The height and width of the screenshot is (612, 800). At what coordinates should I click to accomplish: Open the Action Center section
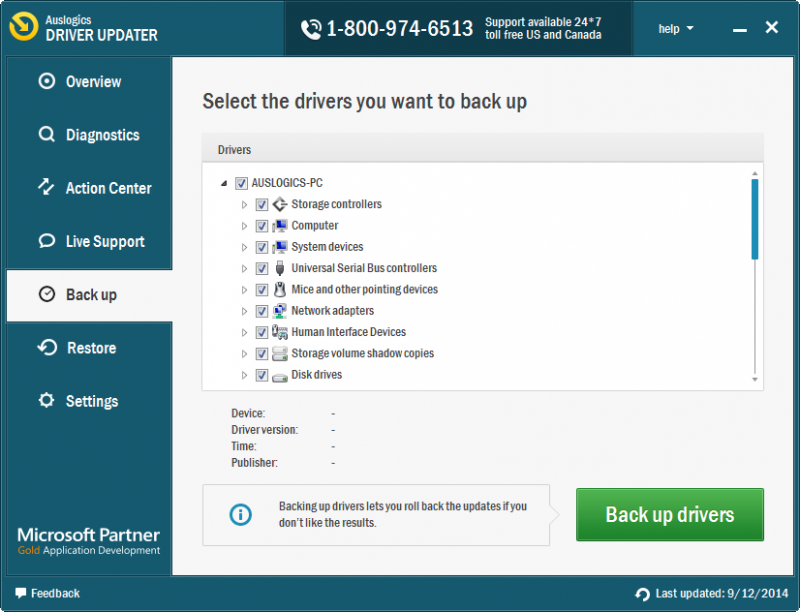(x=89, y=188)
